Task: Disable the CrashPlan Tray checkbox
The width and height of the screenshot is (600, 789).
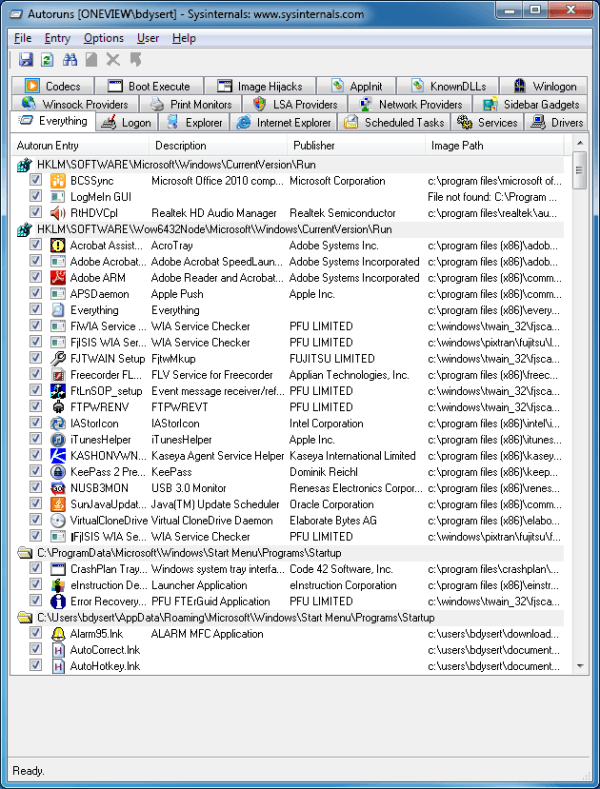Action: tap(35, 568)
